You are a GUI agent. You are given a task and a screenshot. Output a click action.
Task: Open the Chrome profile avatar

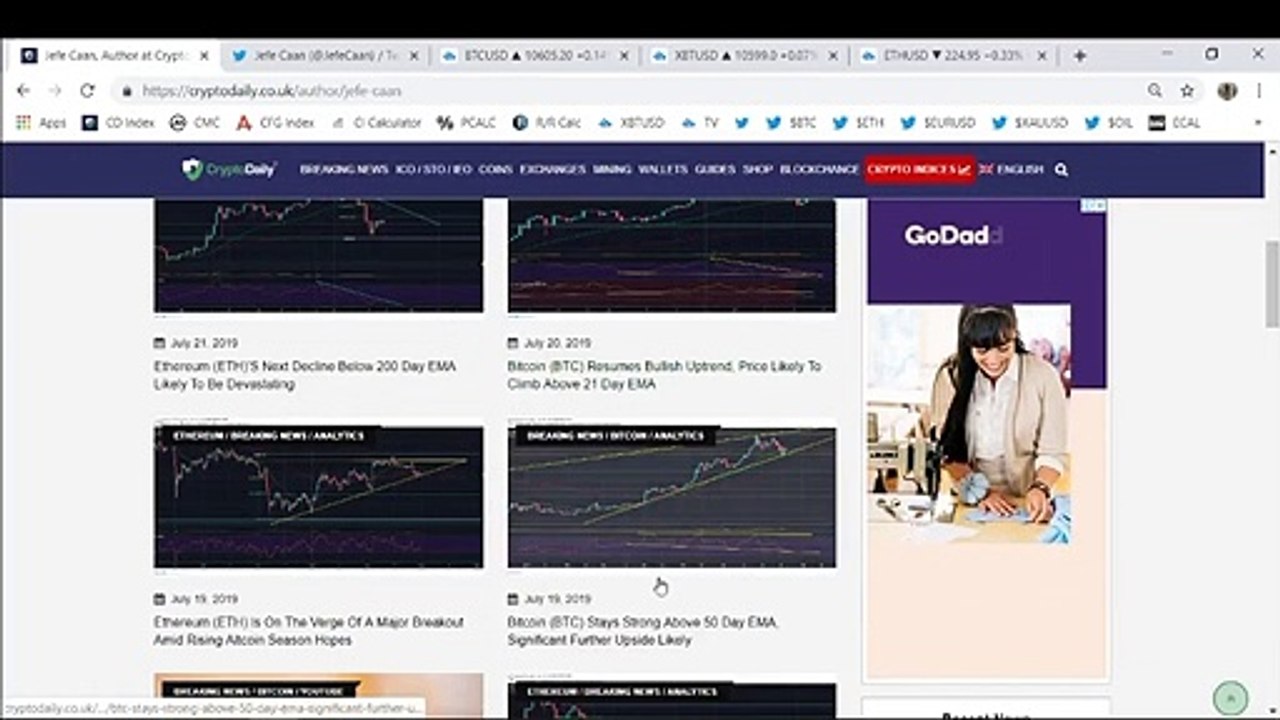[1227, 91]
